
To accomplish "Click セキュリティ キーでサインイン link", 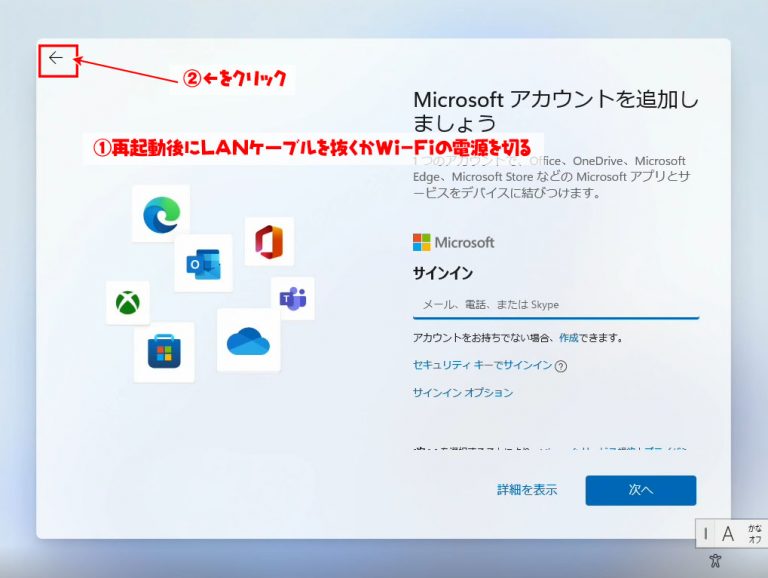I will coord(482,365).
